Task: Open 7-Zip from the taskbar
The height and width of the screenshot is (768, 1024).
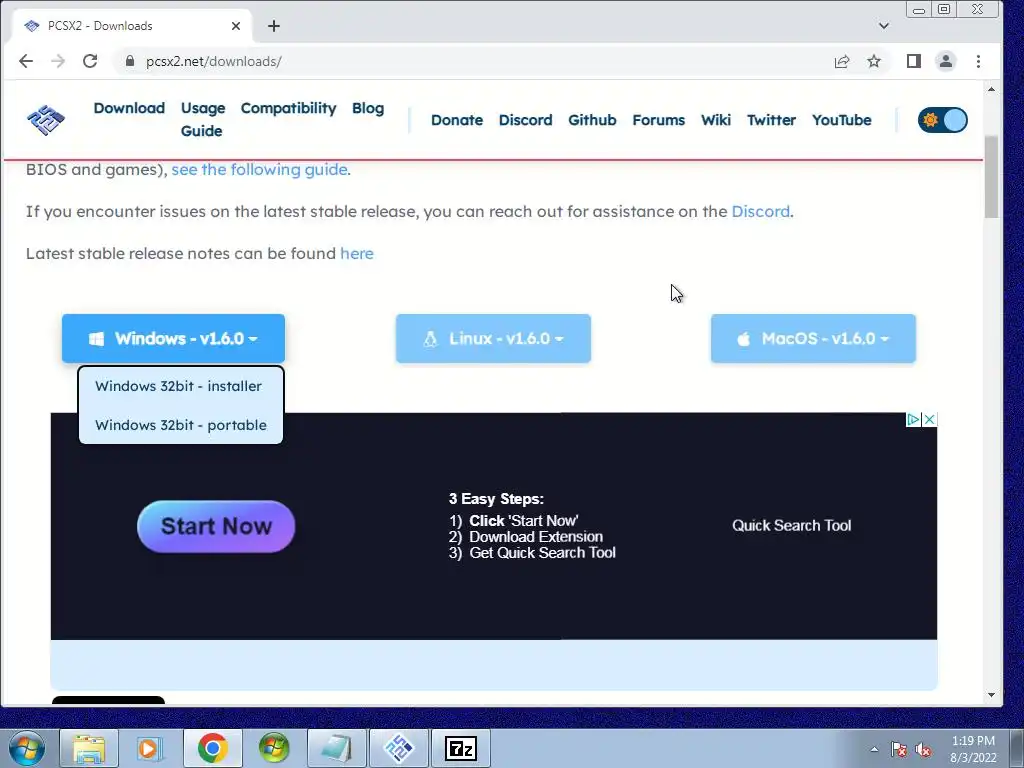Action: click(x=461, y=748)
